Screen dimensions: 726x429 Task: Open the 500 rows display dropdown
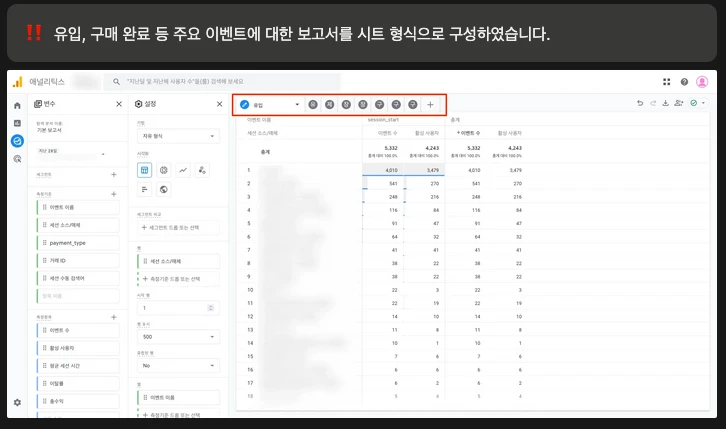pyautogui.click(x=178, y=336)
